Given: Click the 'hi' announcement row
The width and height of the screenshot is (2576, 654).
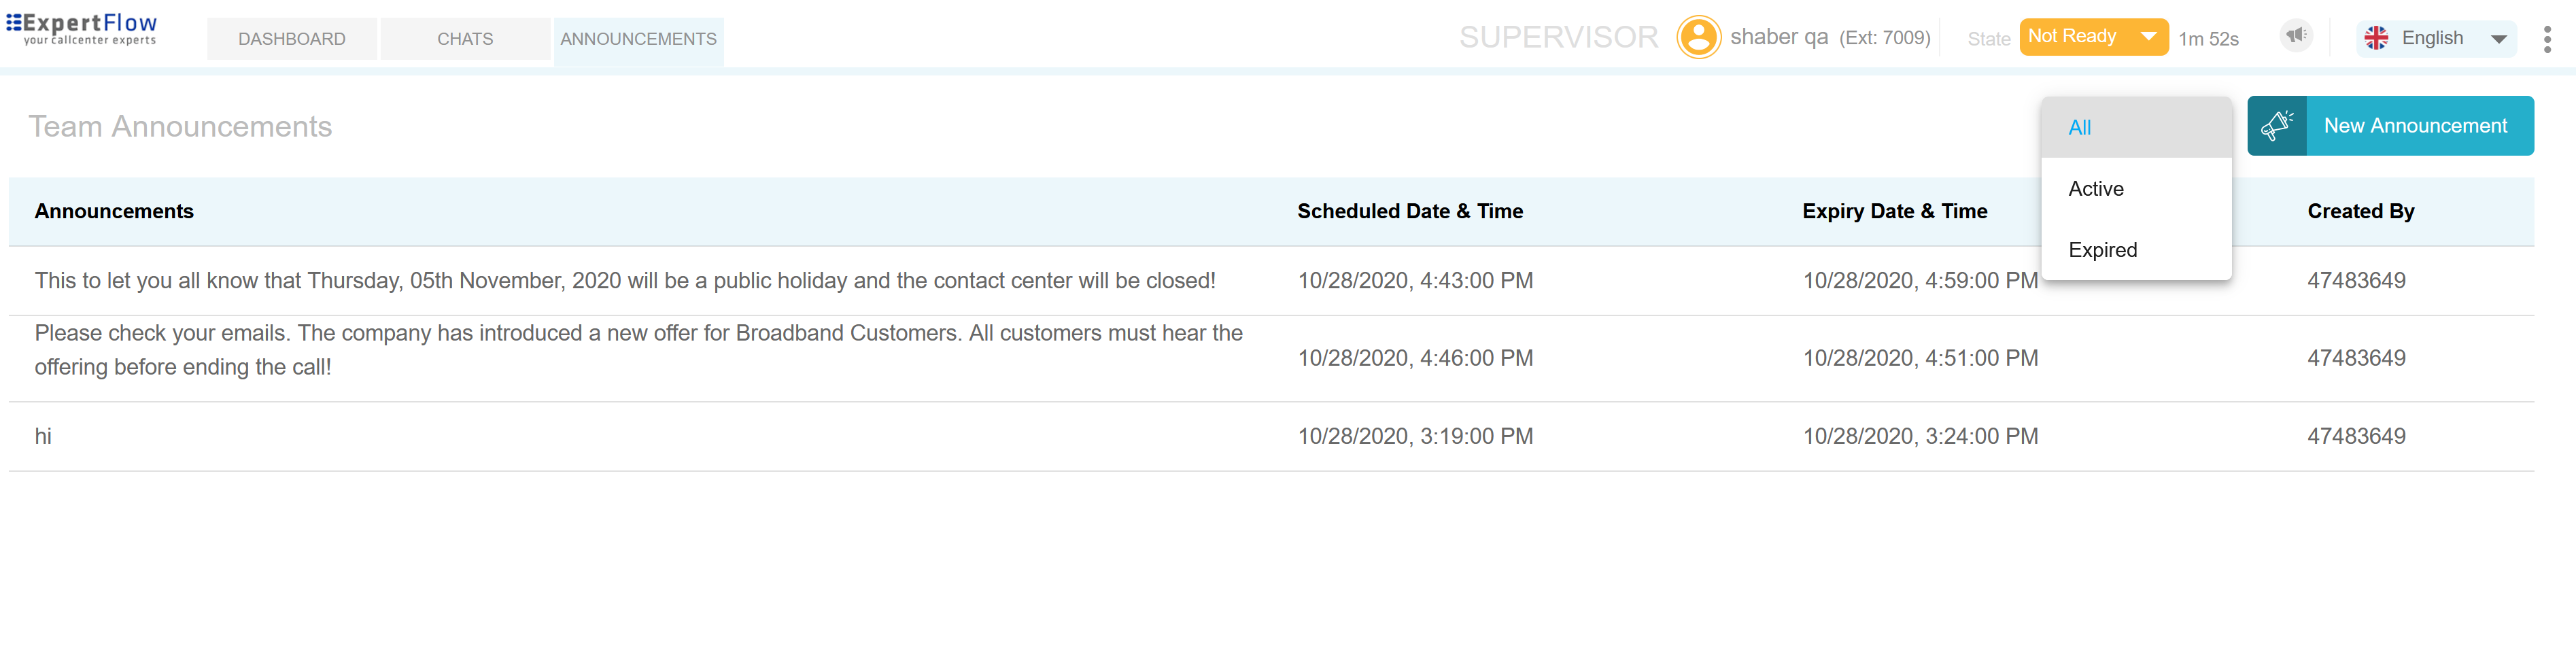Looking at the screenshot, I should [x=43, y=436].
